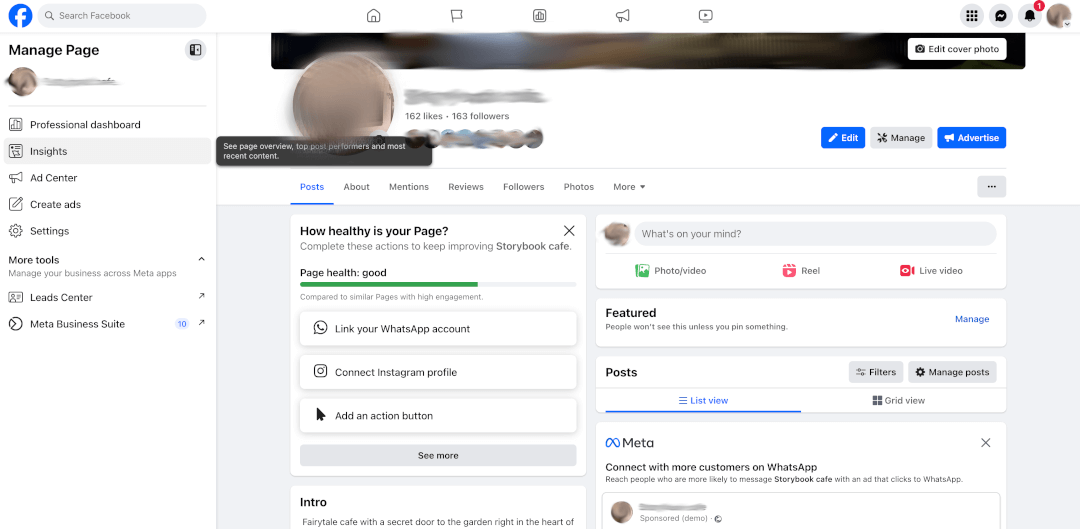The height and width of the screenshot is (529, 1080).
Task: Click the What's on your mind field
Action: click(815, 234)
